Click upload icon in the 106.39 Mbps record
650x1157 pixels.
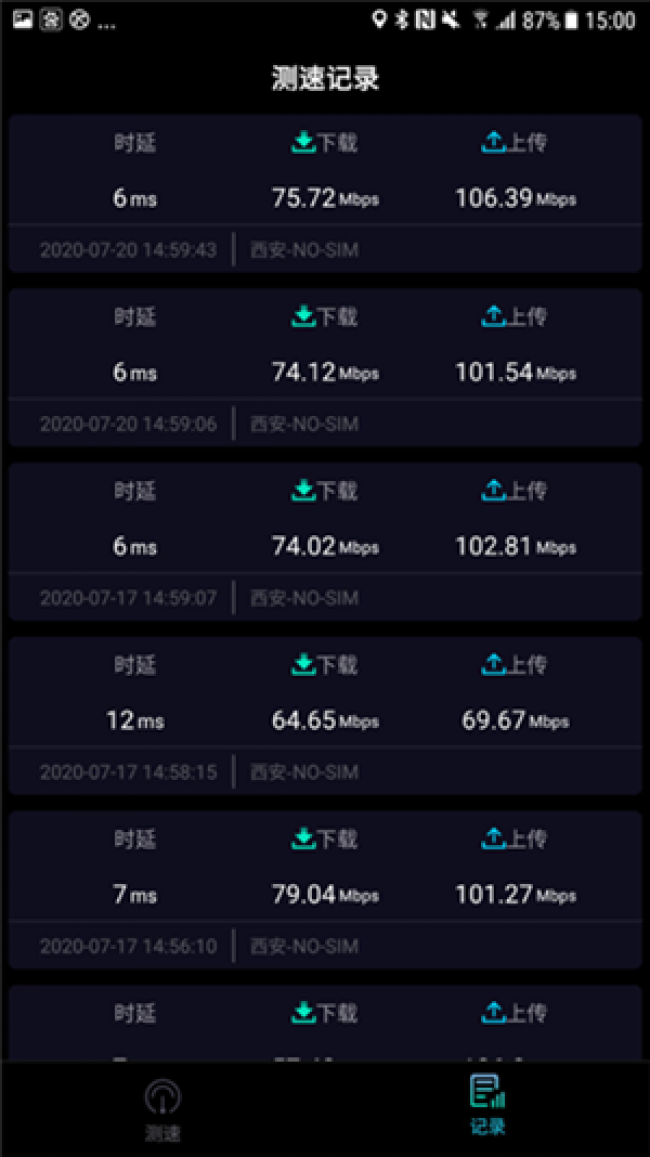tap(494, 143)
